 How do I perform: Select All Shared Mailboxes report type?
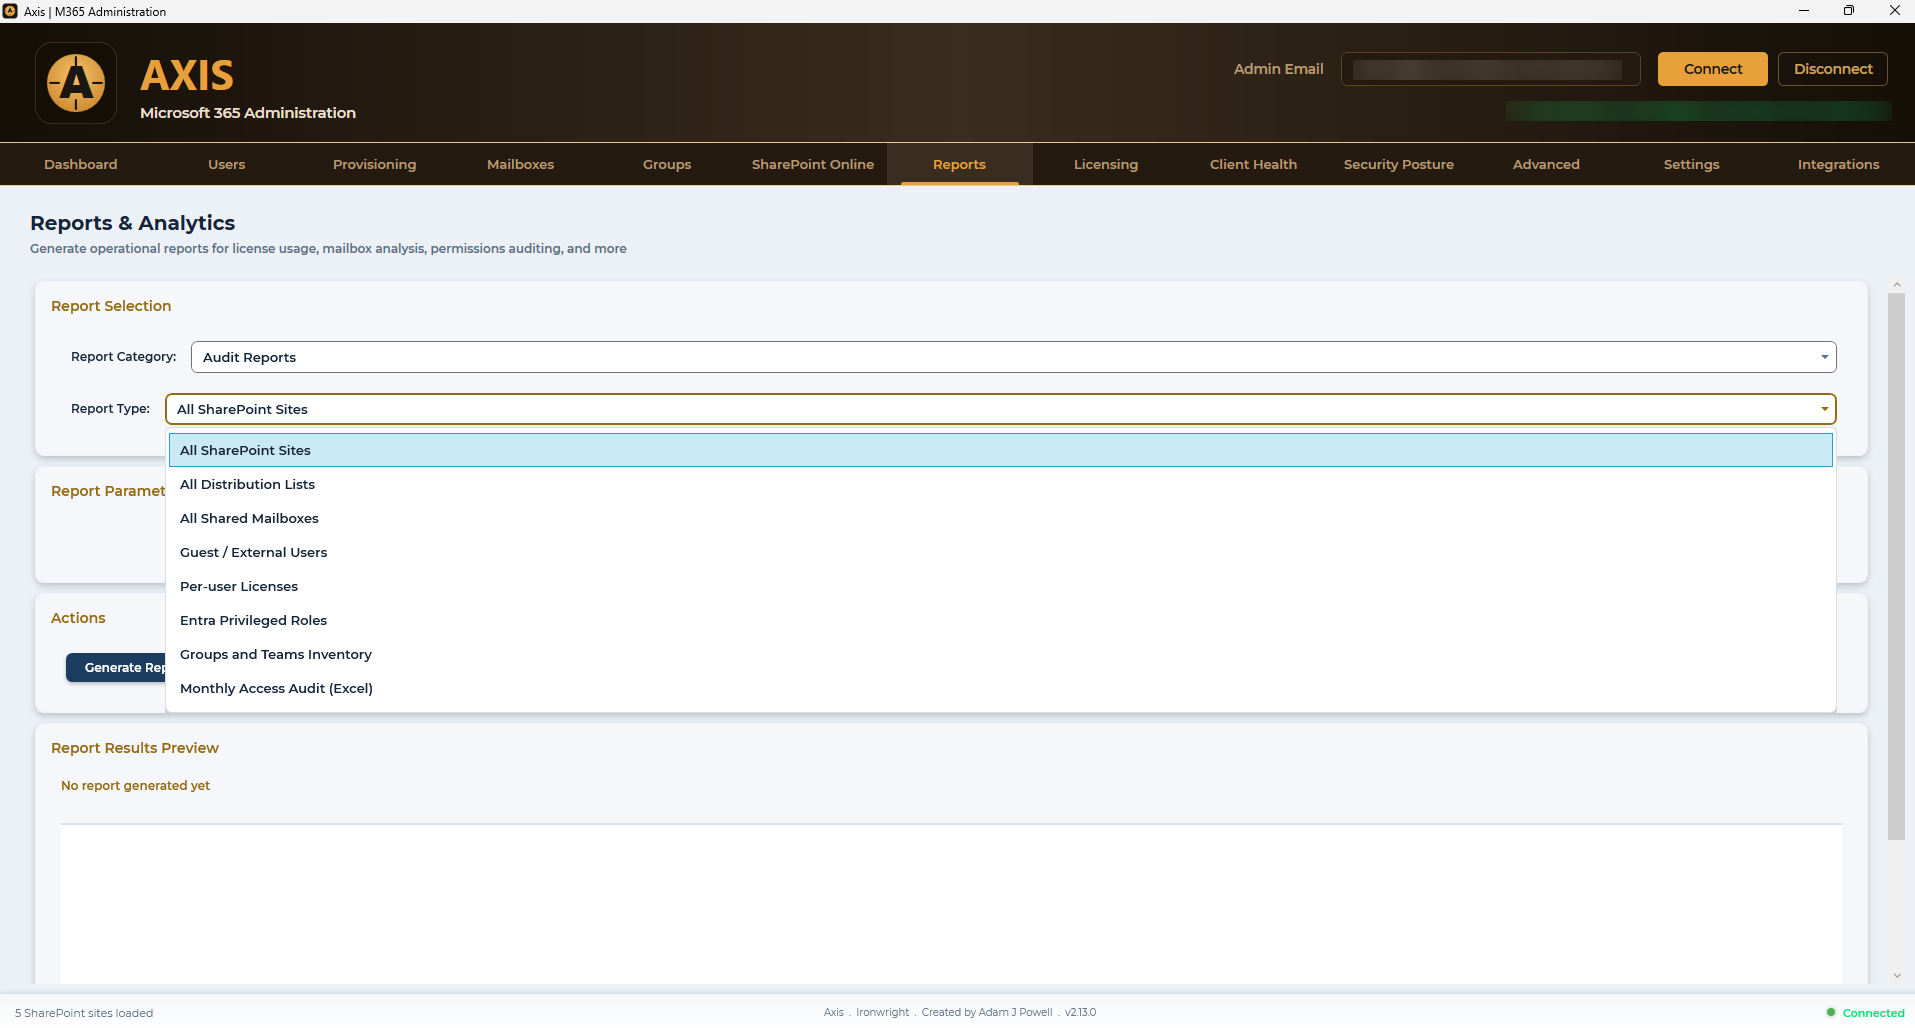tap(1000, 518)
